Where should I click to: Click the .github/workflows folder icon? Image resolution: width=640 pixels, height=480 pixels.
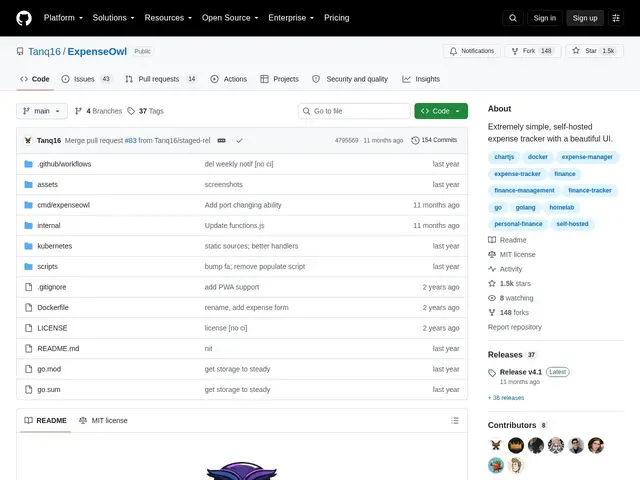pos(28,164)
